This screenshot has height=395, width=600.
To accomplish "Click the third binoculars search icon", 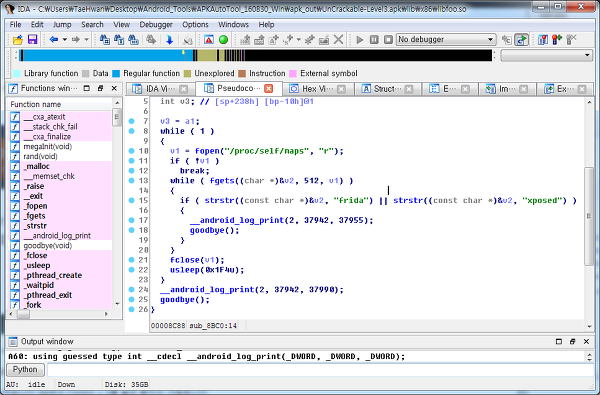I will pos(133,39).
